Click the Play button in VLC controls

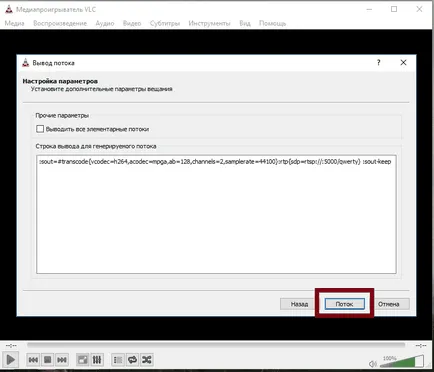pyautogui.click(x=10, y=360)
